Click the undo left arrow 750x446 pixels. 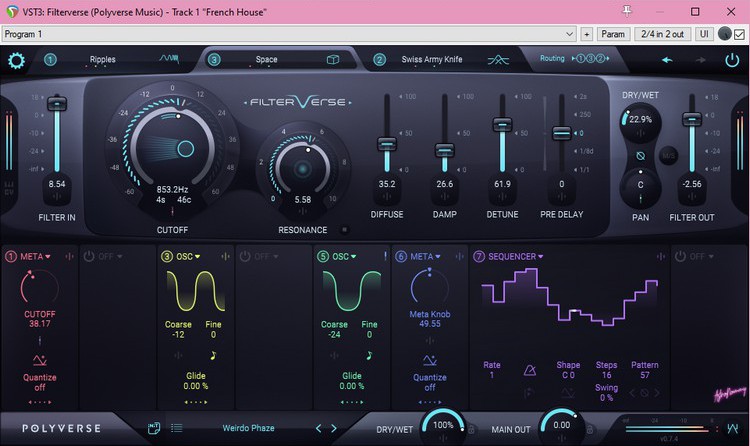point(667,60)
